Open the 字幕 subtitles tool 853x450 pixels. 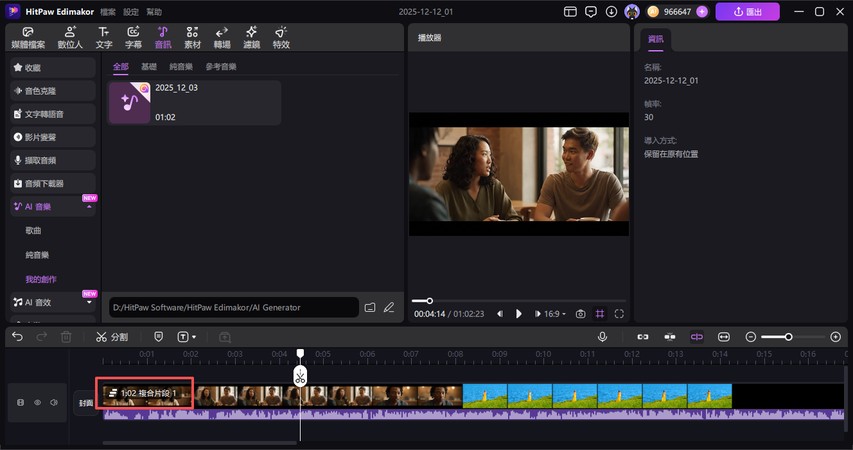tap(133, 38)
